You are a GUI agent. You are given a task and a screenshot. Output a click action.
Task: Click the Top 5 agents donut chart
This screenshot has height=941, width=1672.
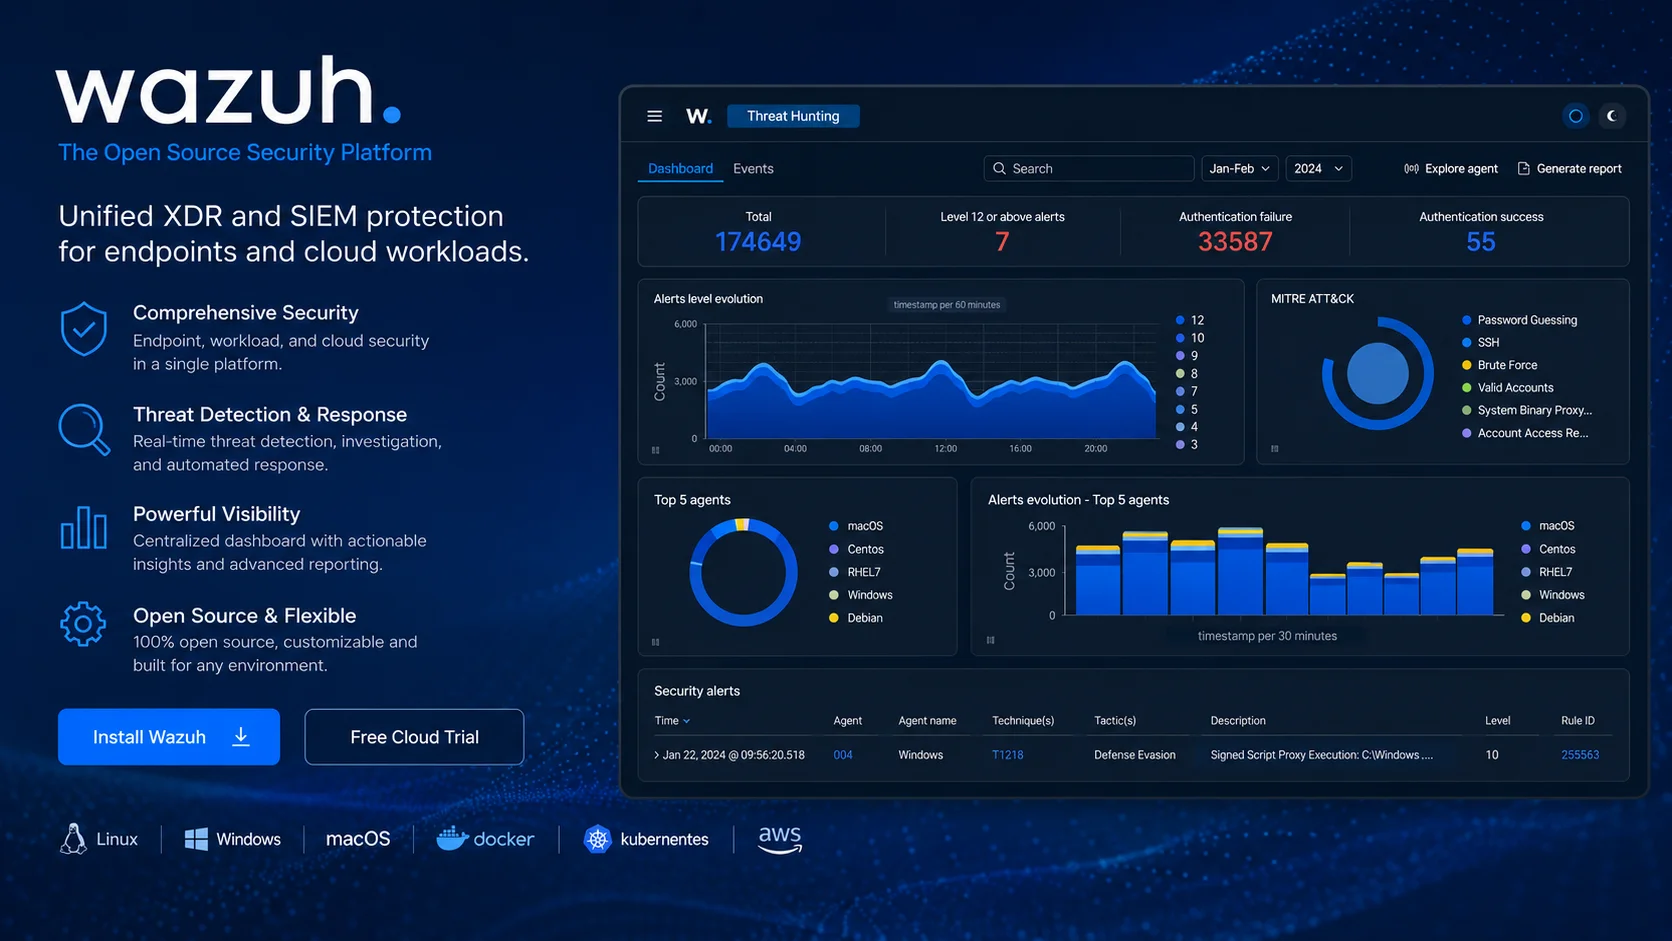[743, 572]
